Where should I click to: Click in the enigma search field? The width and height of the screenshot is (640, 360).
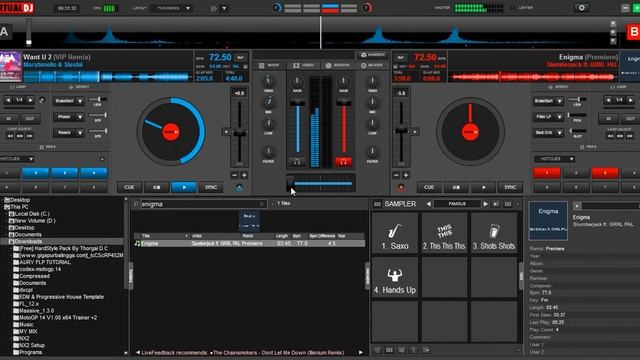tap(200, 204)
